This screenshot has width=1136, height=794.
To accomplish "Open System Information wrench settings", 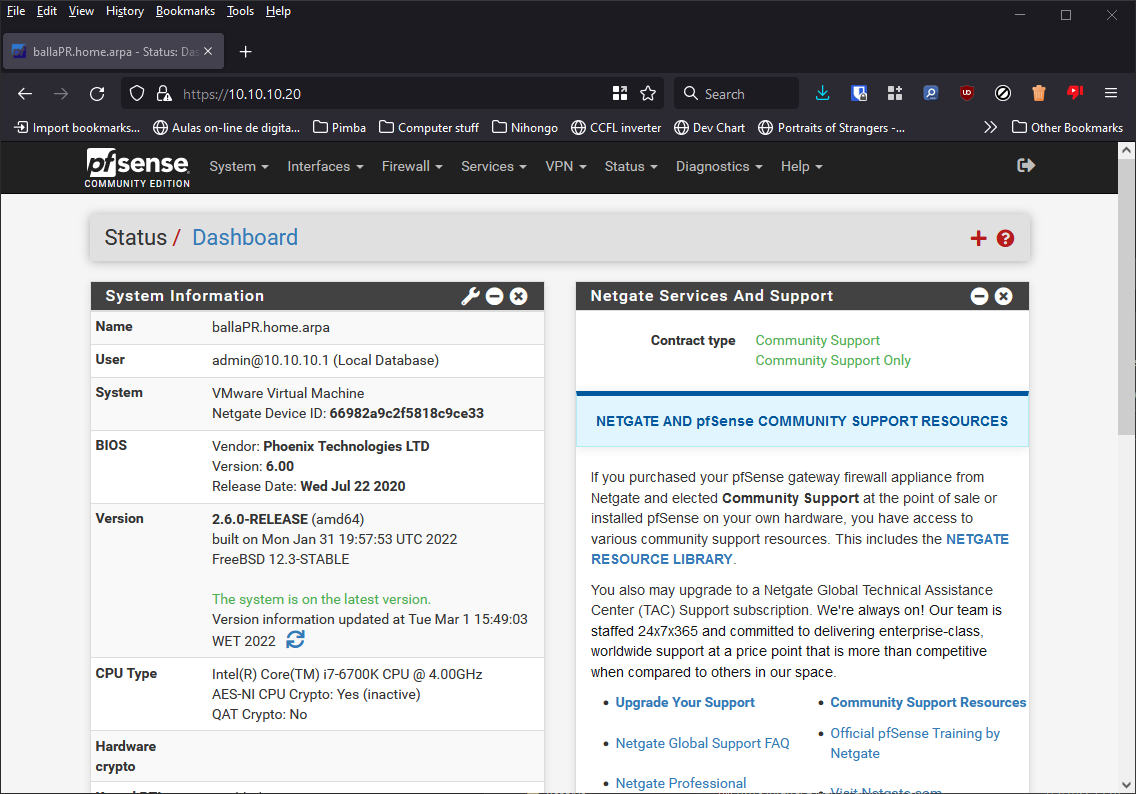I will [x=470, y=296].
